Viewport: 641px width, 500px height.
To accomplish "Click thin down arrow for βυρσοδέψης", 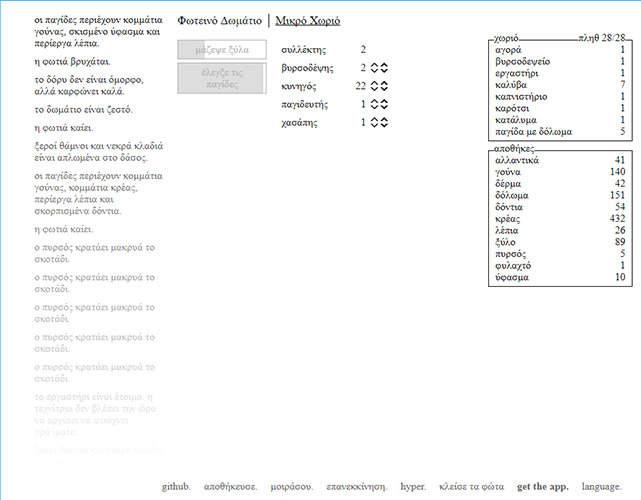I will pos(374,70).
